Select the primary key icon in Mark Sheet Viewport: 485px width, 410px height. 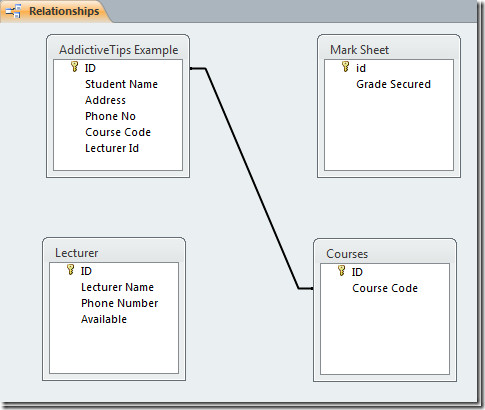click(346, 67)
